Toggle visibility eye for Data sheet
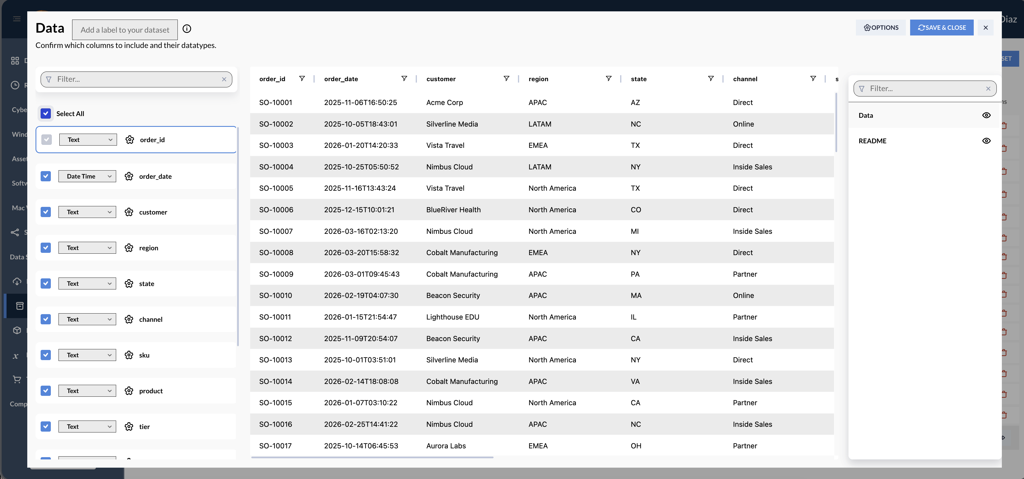The width and height of the screenshot is (1024, 479). [986, 115]
